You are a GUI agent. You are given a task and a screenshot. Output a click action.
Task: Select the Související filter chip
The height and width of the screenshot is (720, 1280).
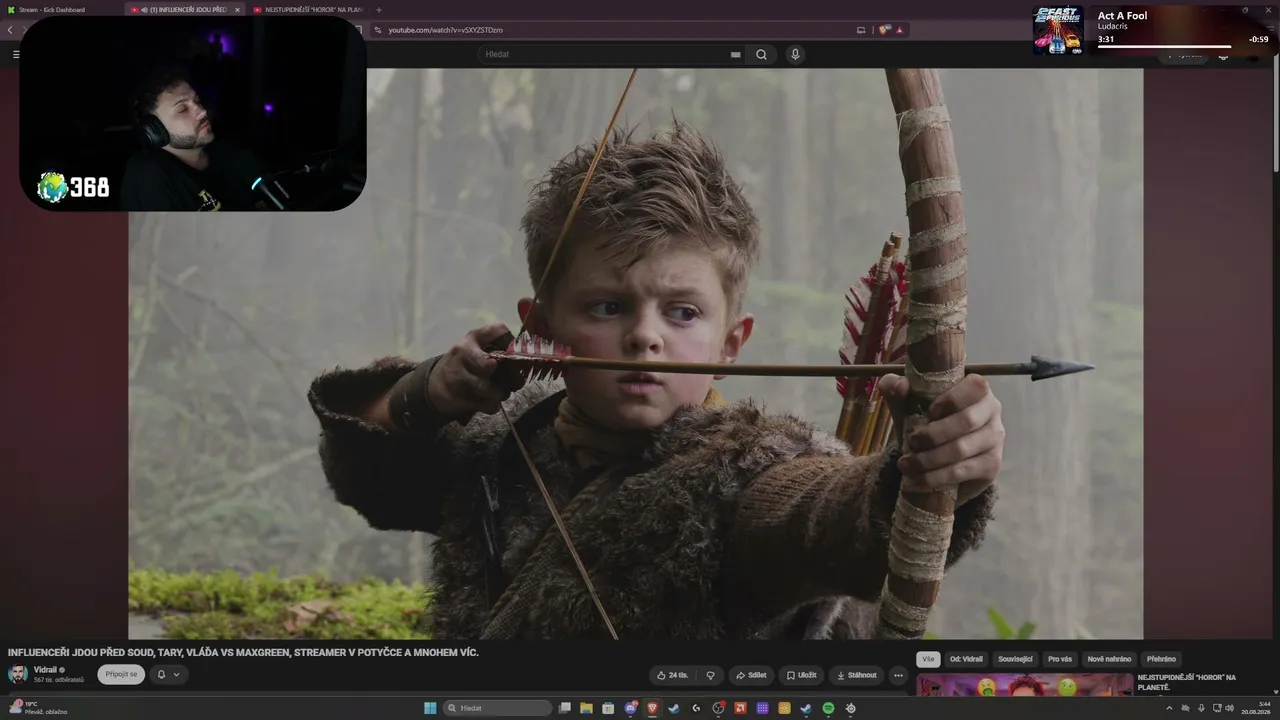click(1015, 659)
